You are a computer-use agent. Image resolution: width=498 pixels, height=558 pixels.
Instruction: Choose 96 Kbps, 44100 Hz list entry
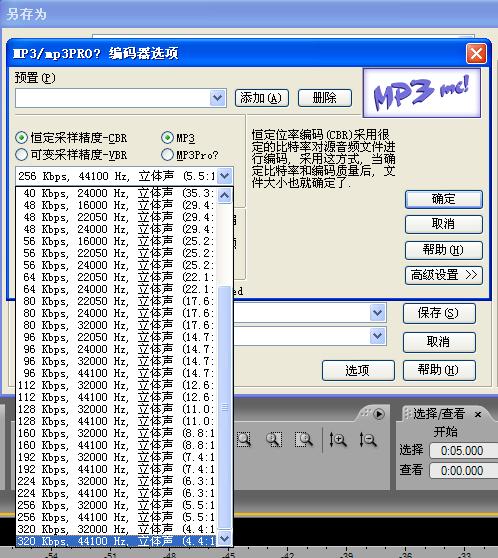[x=117, y=373]
